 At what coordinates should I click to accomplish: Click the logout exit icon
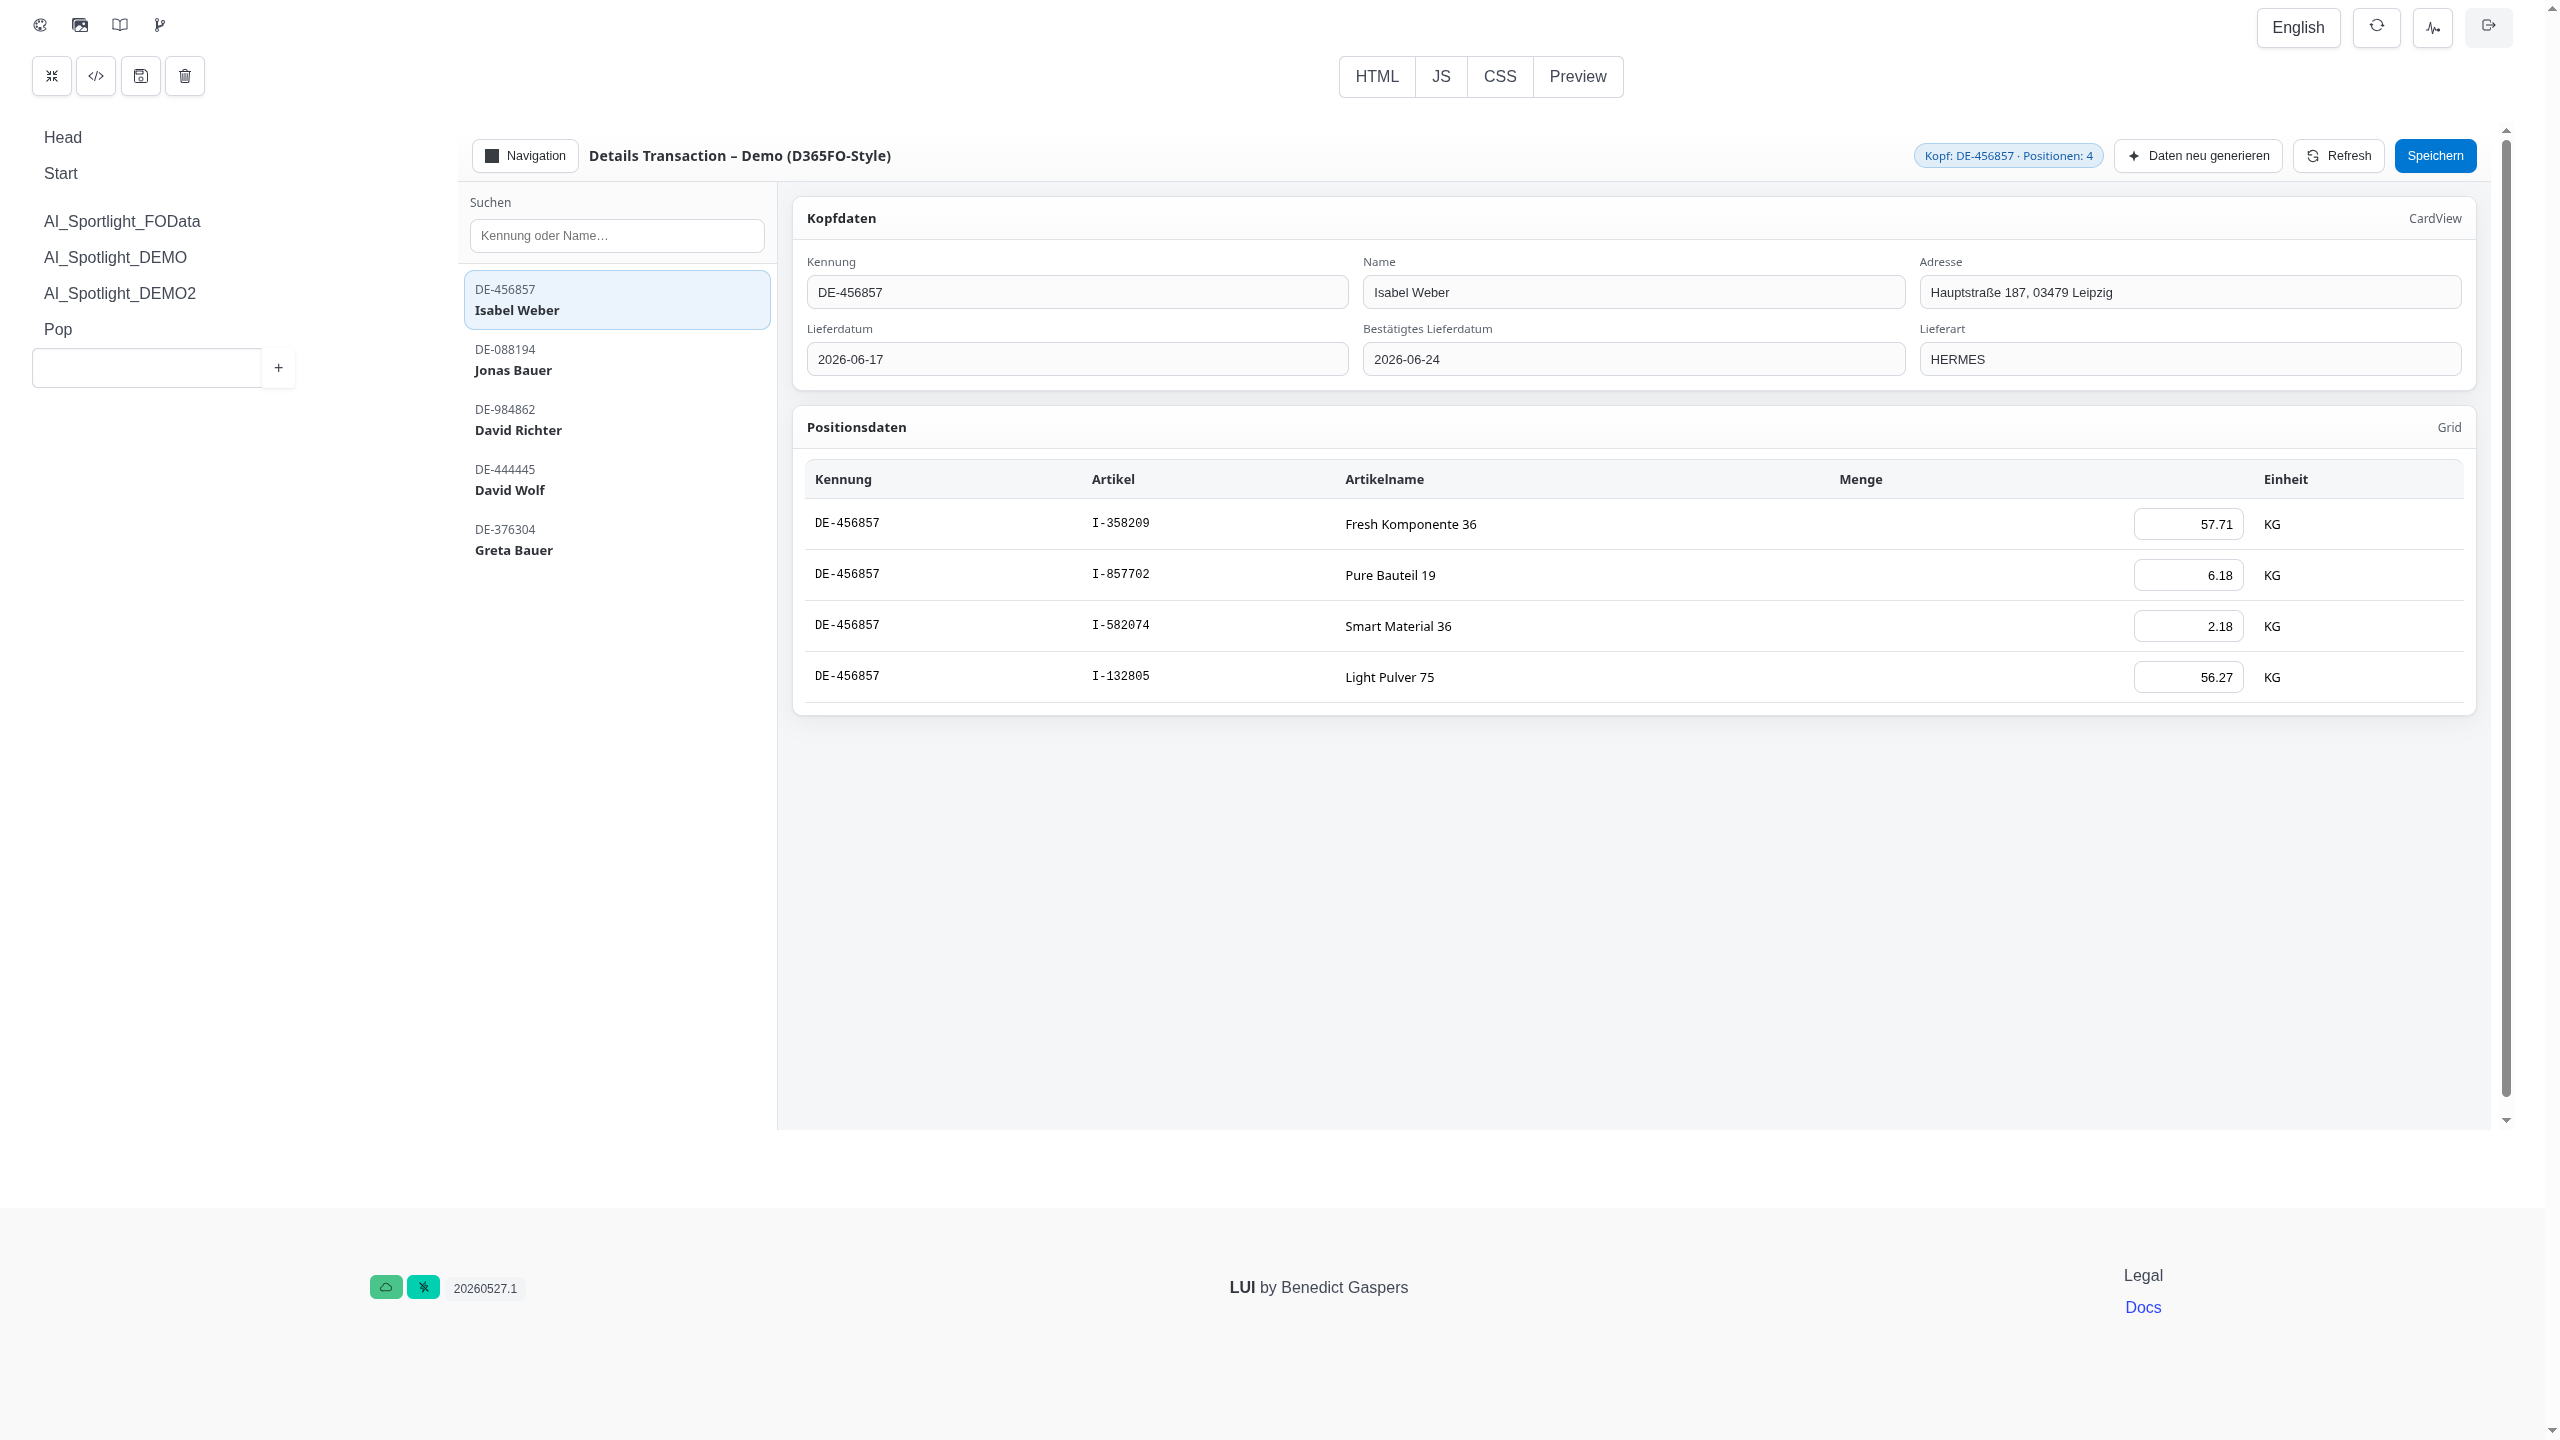(x=2489, y=27)
